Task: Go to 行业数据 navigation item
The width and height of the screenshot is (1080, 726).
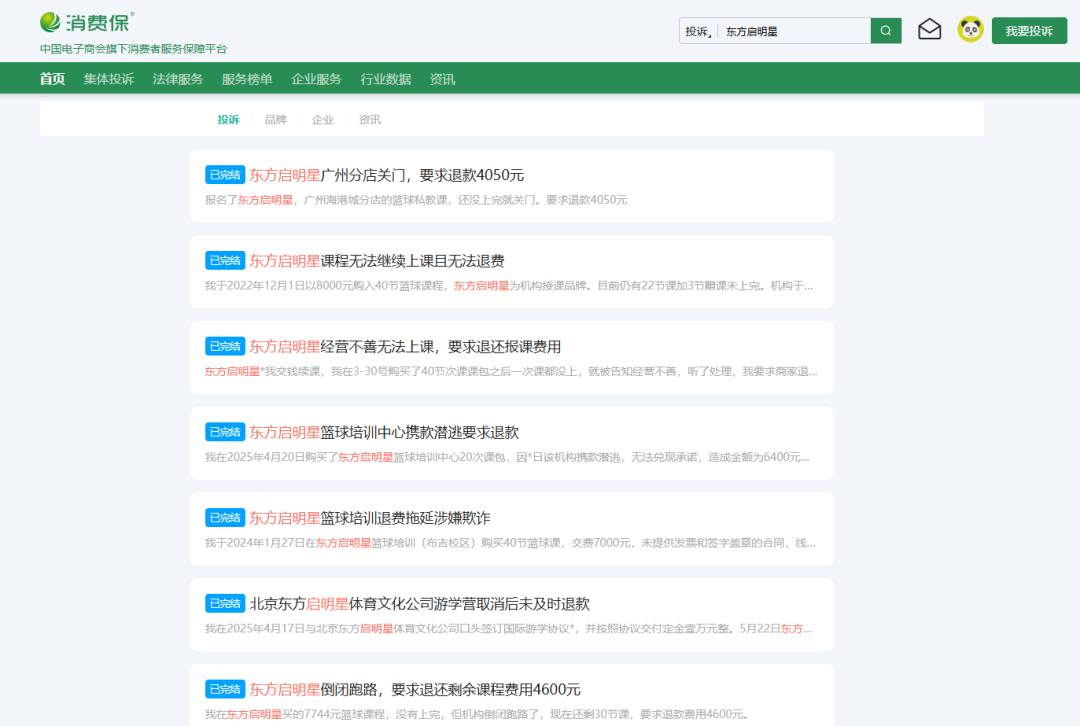Action: 385,79
